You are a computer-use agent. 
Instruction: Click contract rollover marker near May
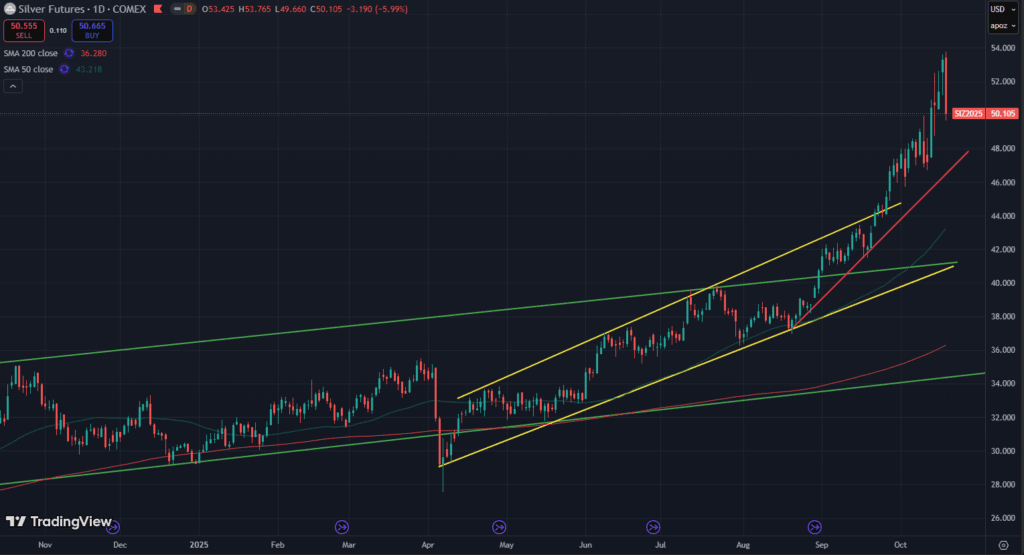coord(499,526)
